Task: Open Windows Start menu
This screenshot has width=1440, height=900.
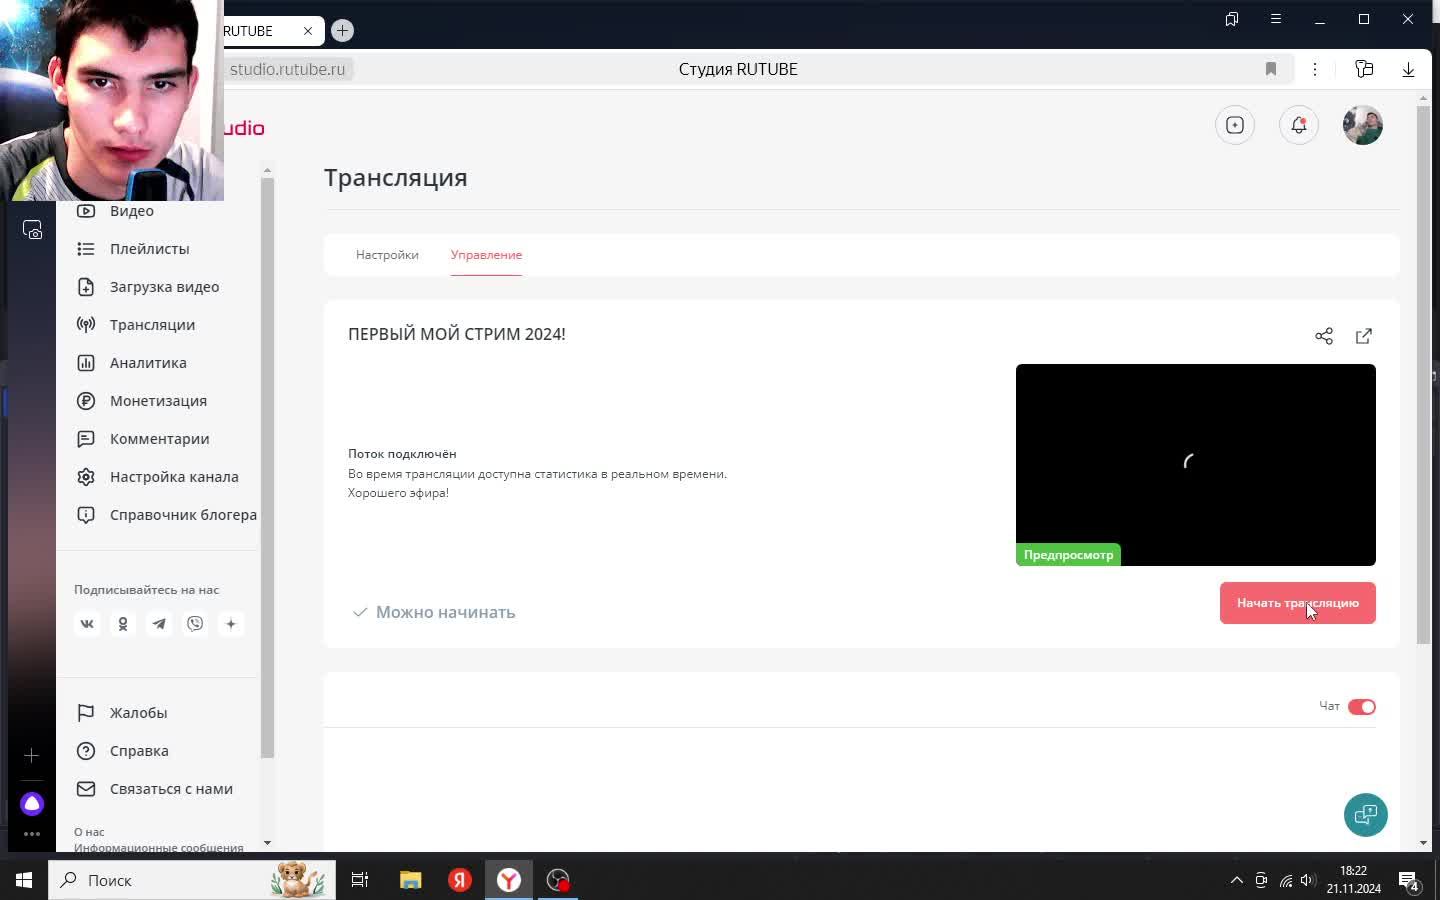Action: point(24,880)
